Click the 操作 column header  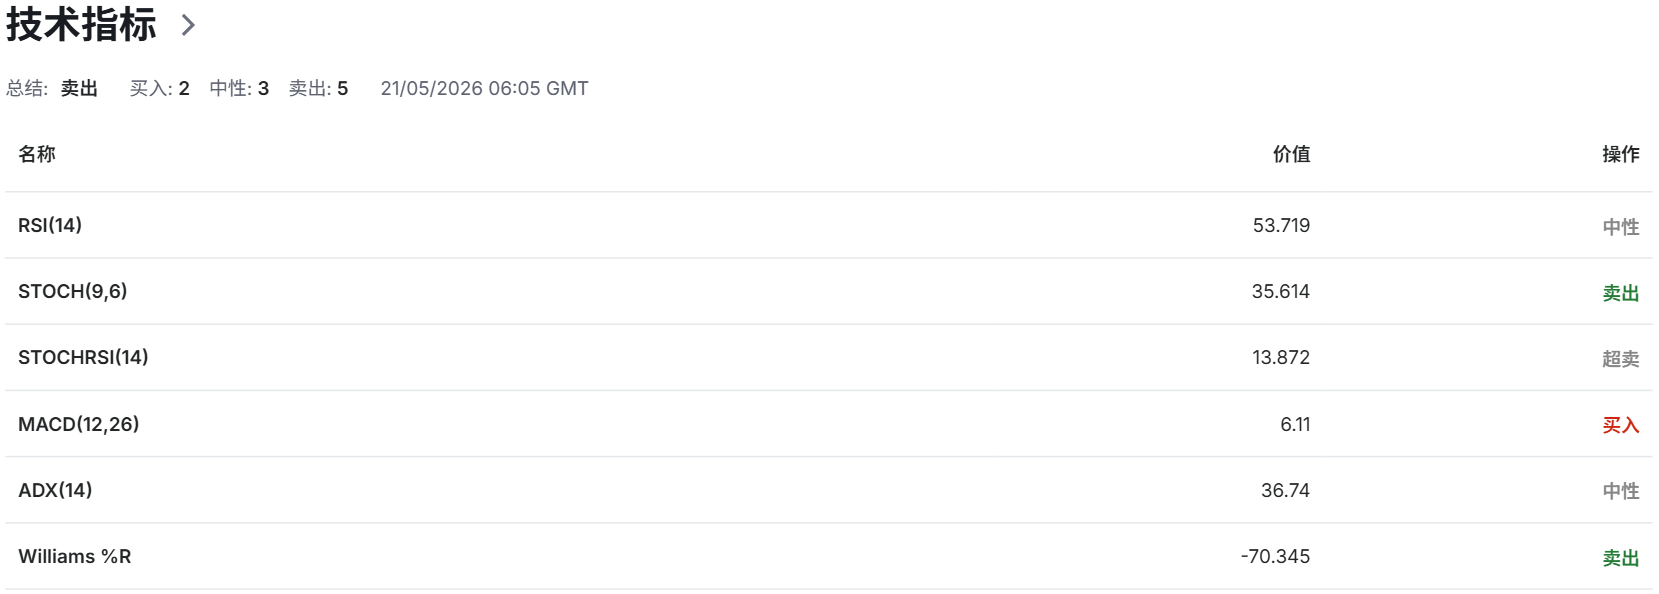click(1620, 154)
